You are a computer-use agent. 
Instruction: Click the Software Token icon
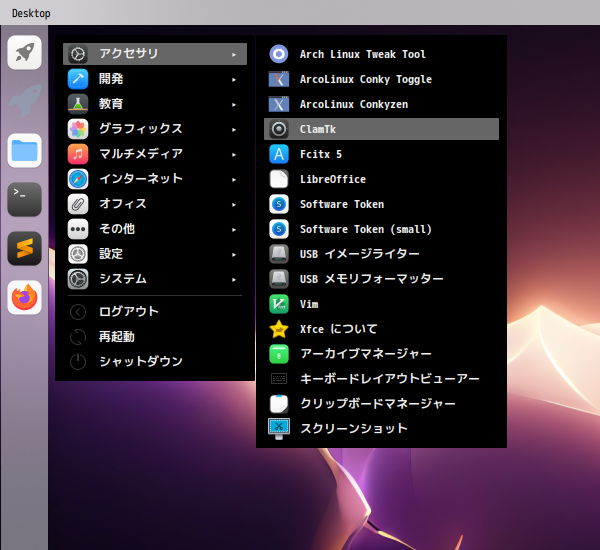[x=279, y=204]
